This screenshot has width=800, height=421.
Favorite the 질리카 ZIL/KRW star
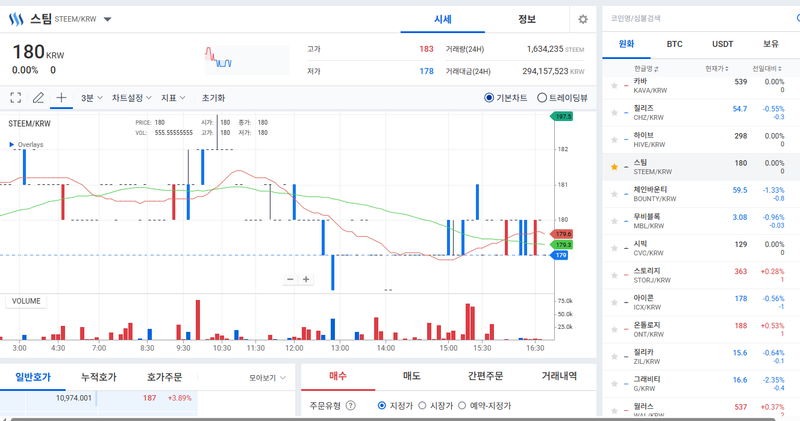click(x=614, y=357)
